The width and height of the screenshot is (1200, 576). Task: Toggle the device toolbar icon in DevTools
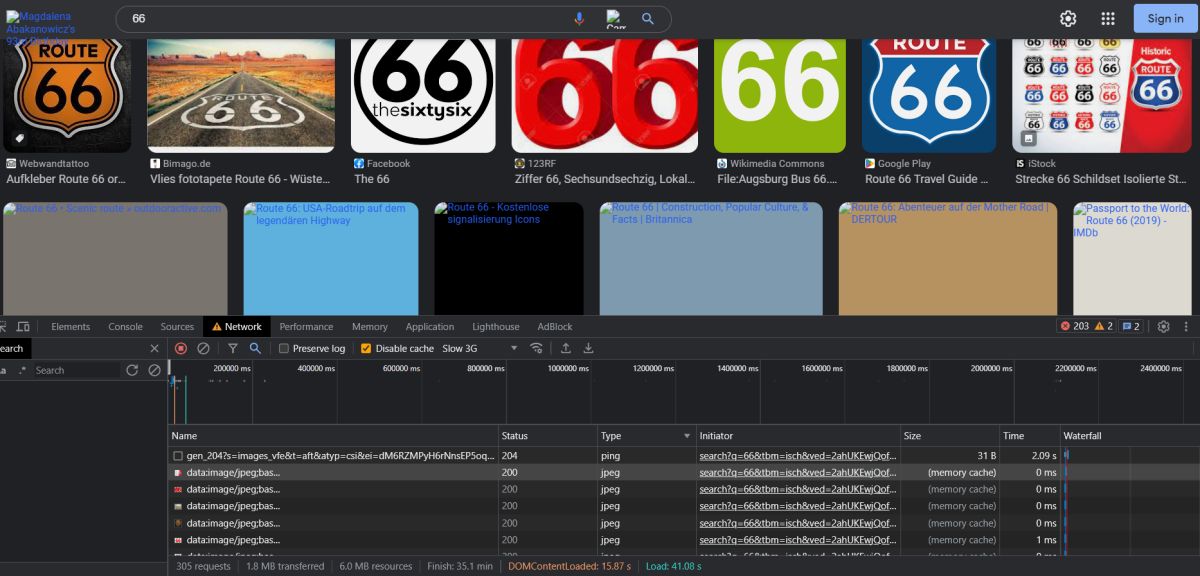coord(23,326)
